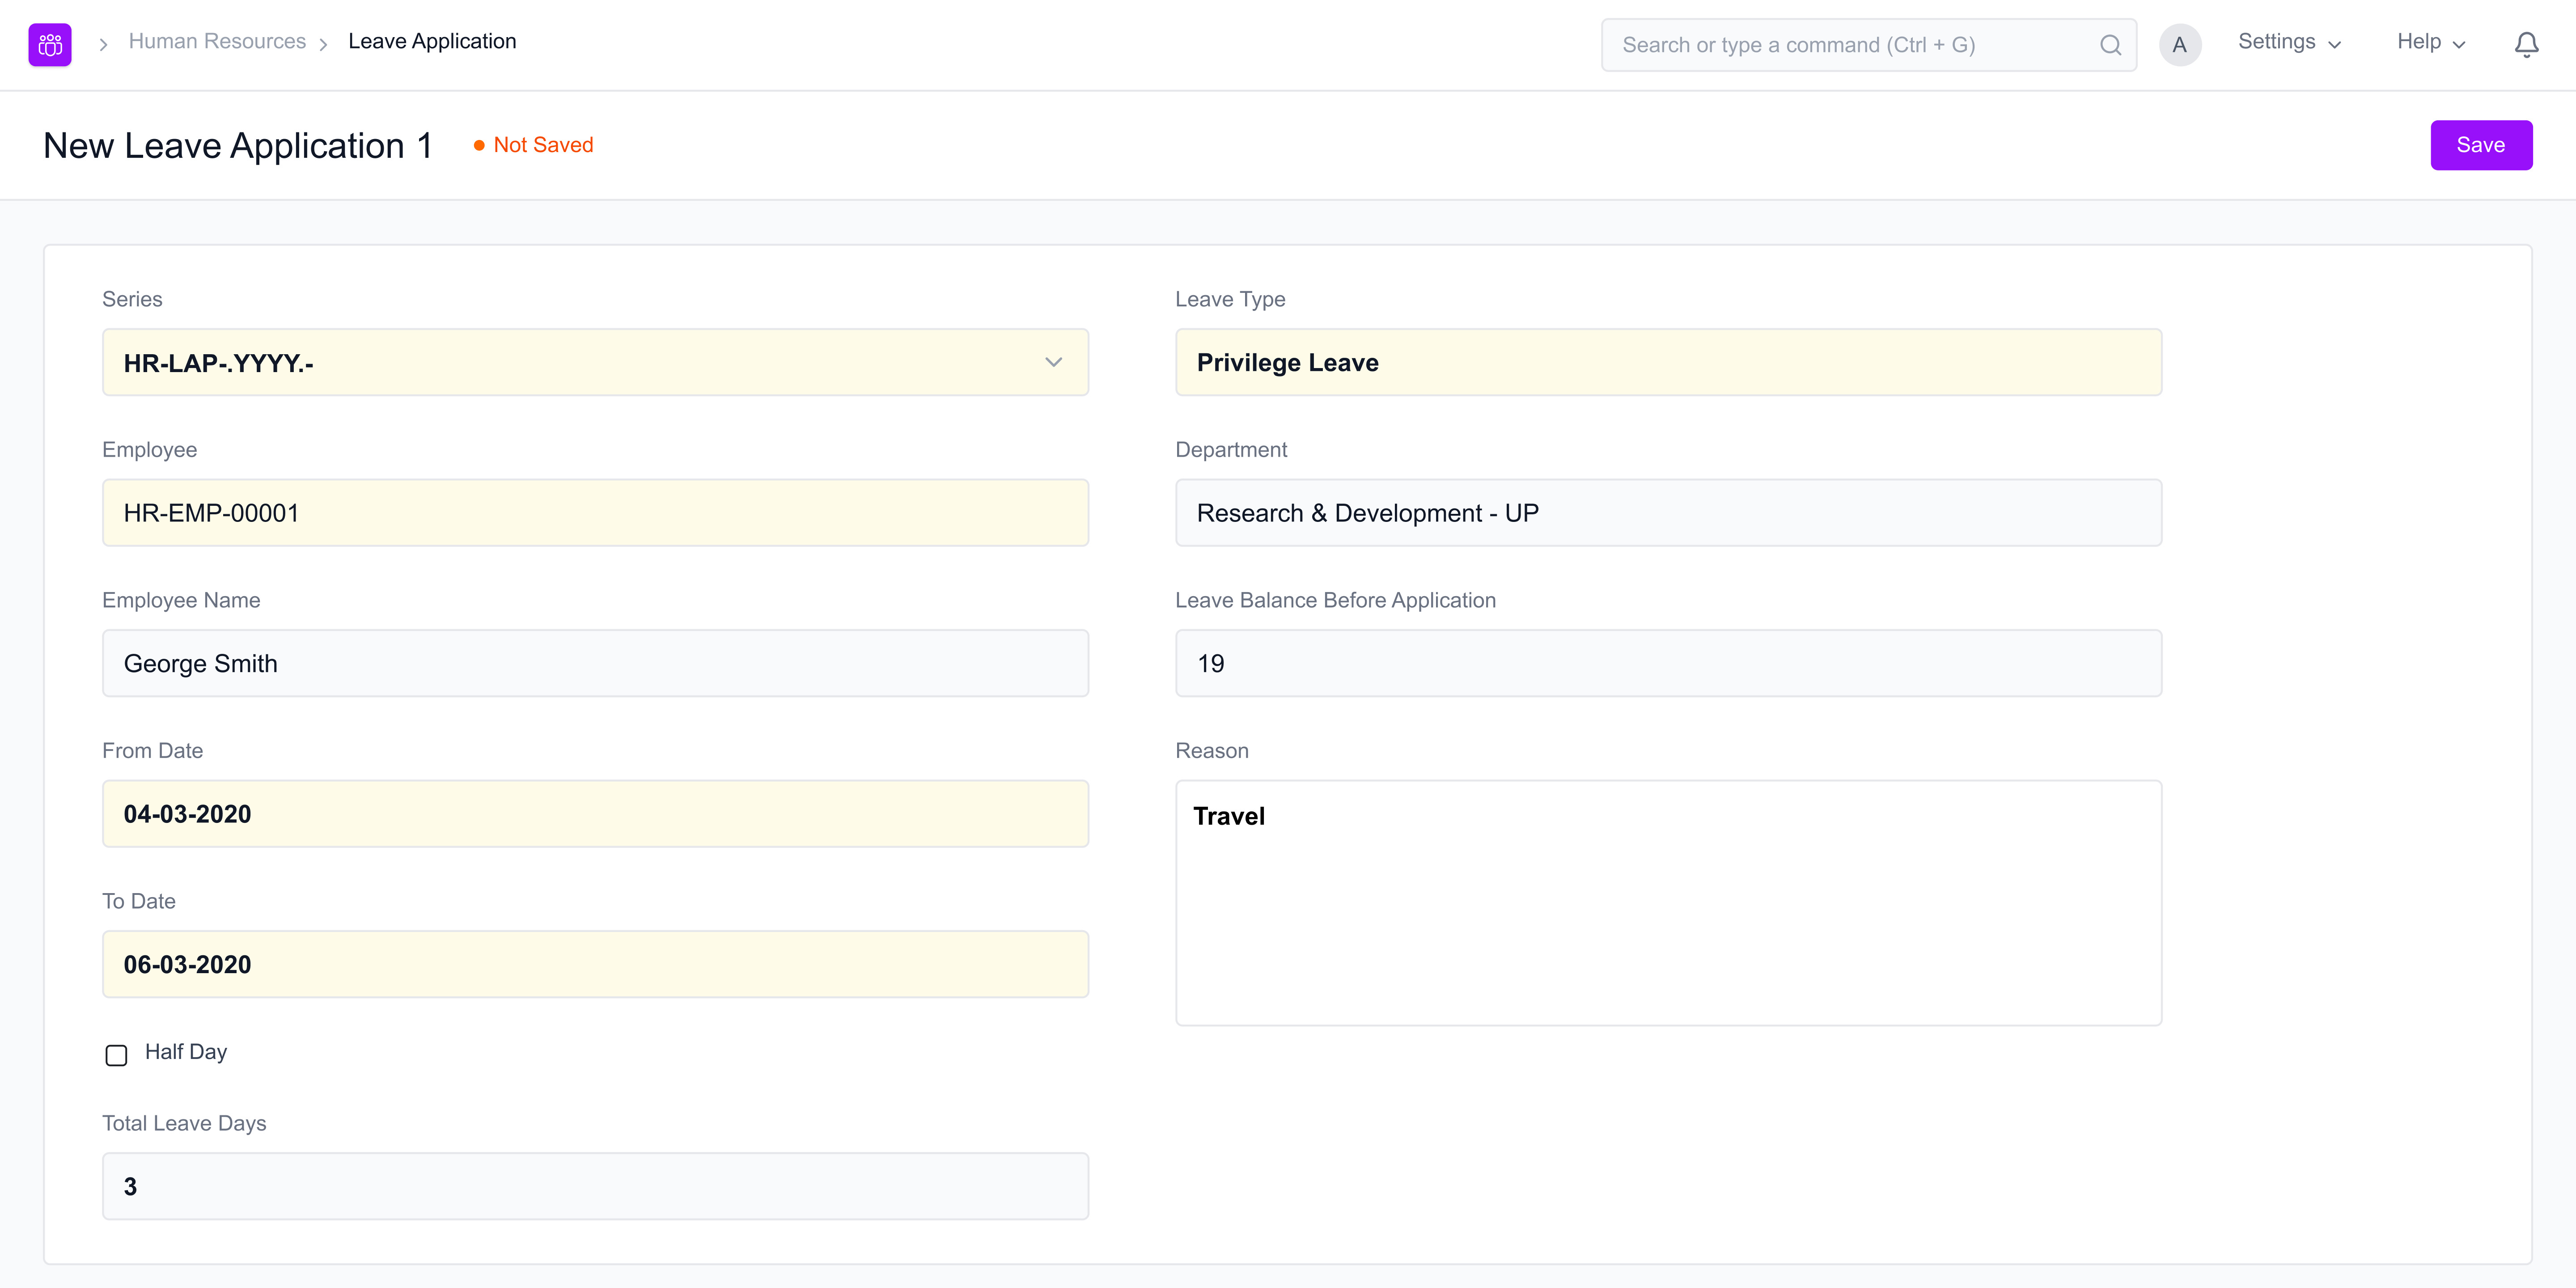Click the Leave Type field Privilege Leave
The width and height of the screenshot is (2576, 1288).
(x=1668, y=362)
